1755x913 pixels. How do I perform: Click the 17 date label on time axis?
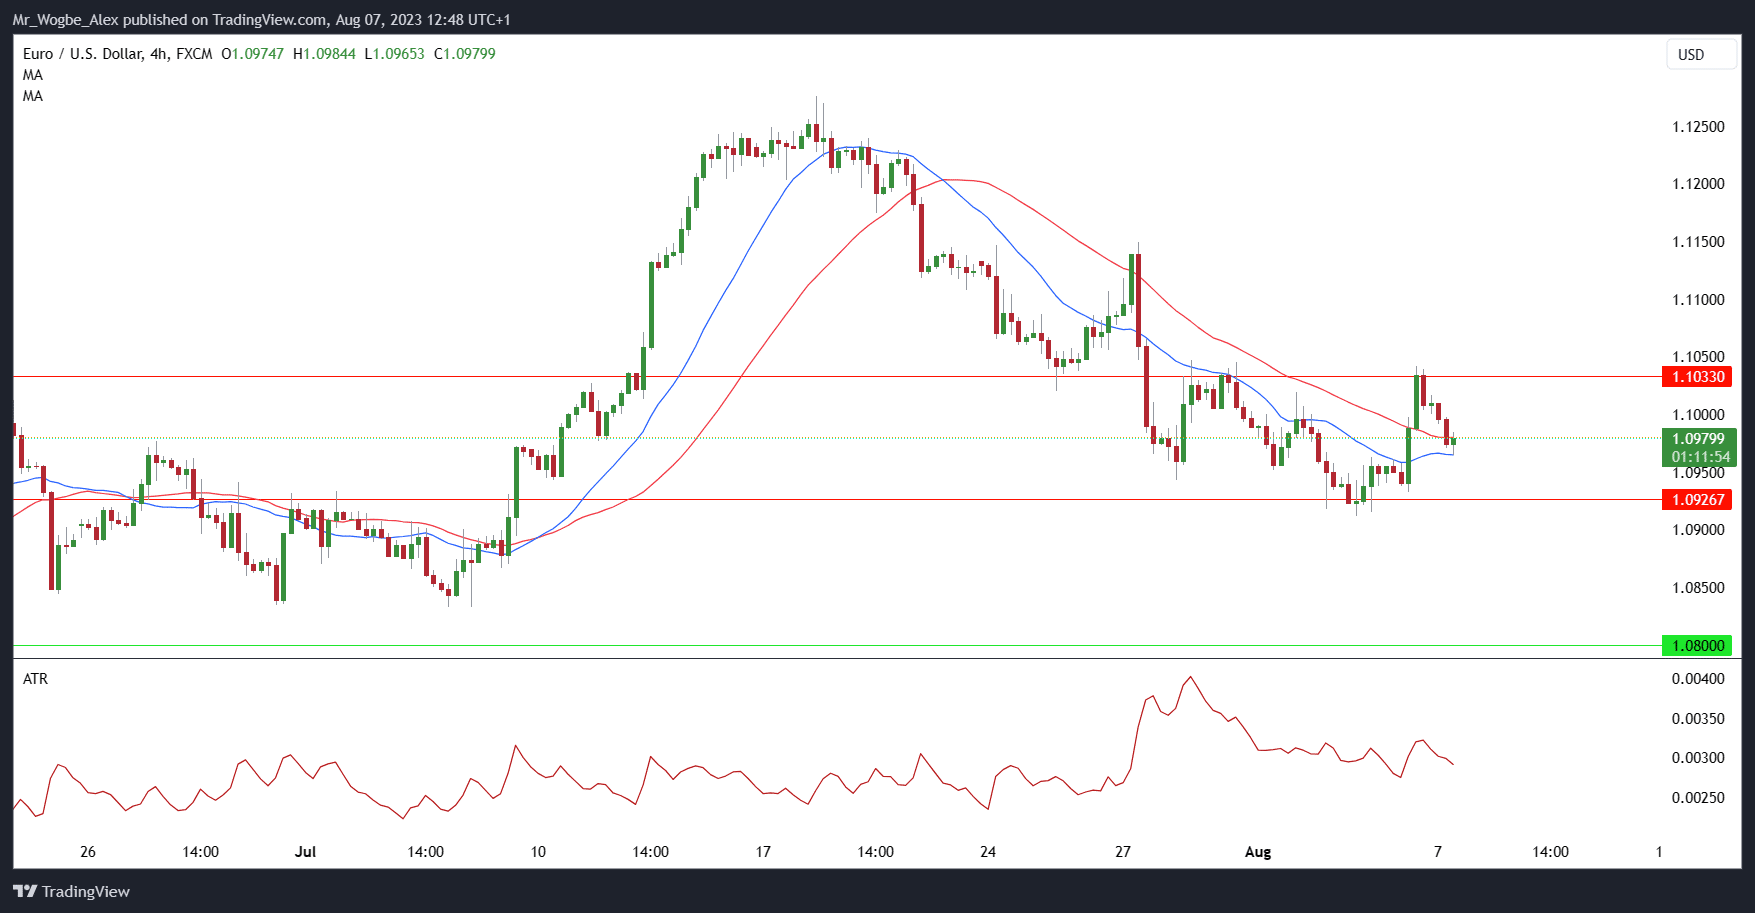point(763,852)
